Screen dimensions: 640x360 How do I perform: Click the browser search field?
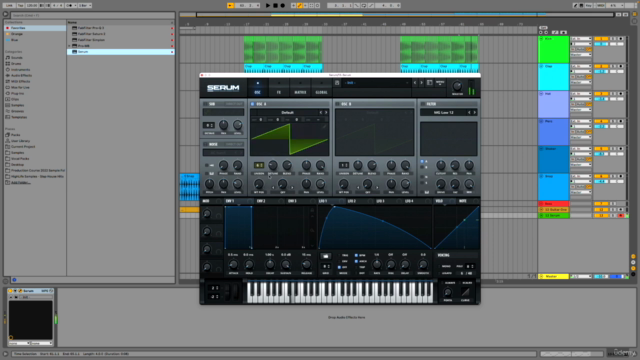pos(92,15)
